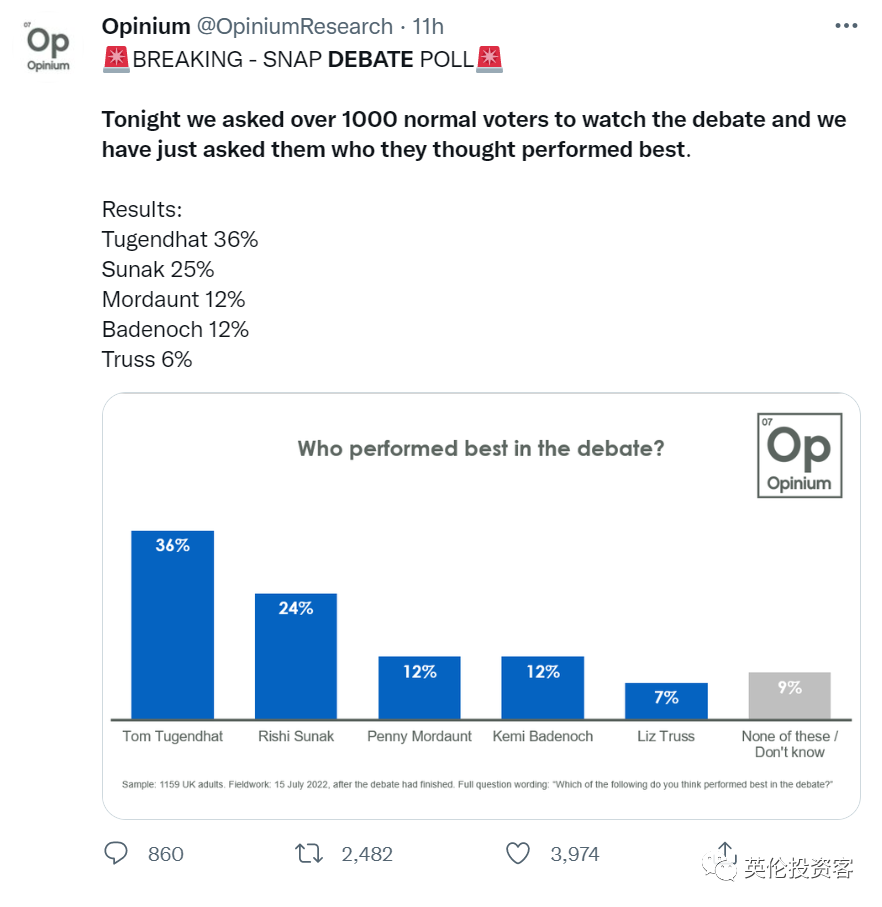Click the 11h timestamp link
Viewport: 882px width, 907px height.
pyautogui.click(x=428, y=26)
